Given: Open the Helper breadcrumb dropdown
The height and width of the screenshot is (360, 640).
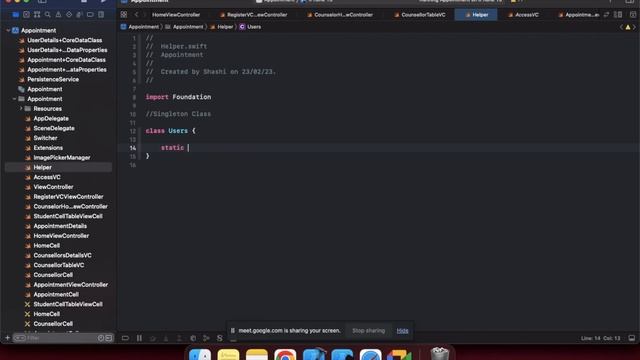Looking at the screenshot, I should coord(222,27).
